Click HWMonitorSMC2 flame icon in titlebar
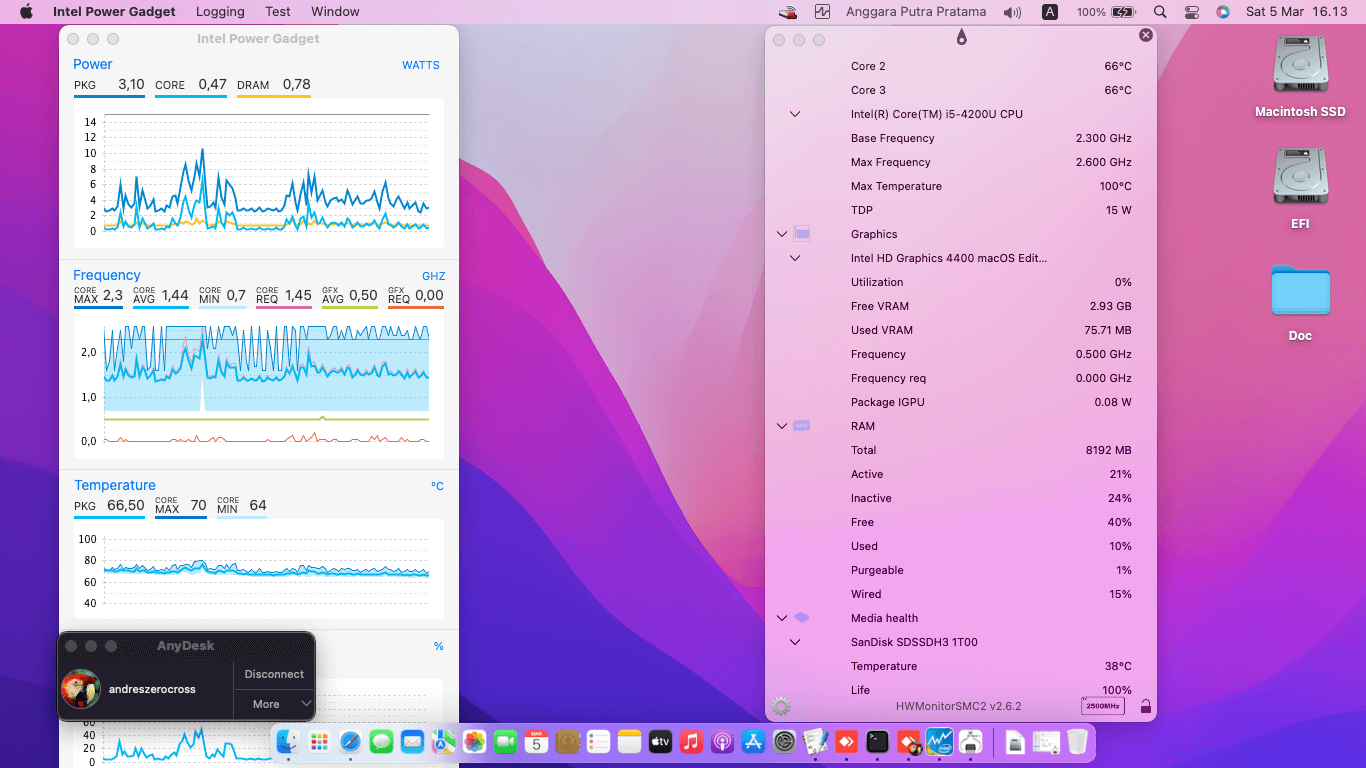 point(961,37)
